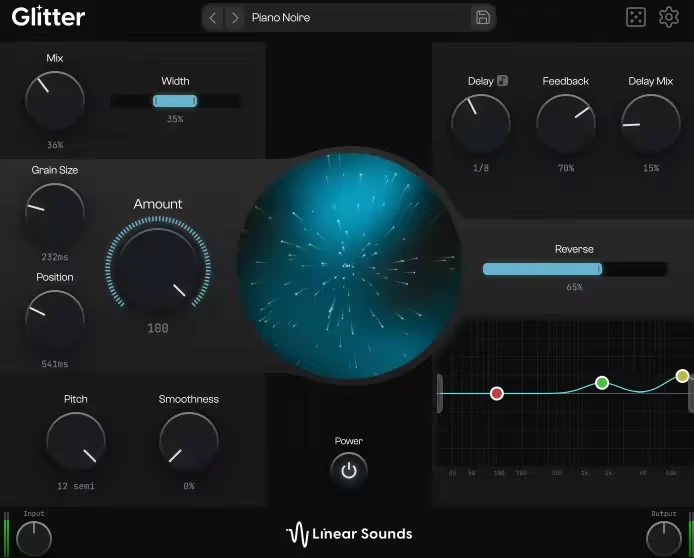The width and height of the screenshot is (694, 558).
Task: Save the current preset with the floppy icon
Action: 482,18
